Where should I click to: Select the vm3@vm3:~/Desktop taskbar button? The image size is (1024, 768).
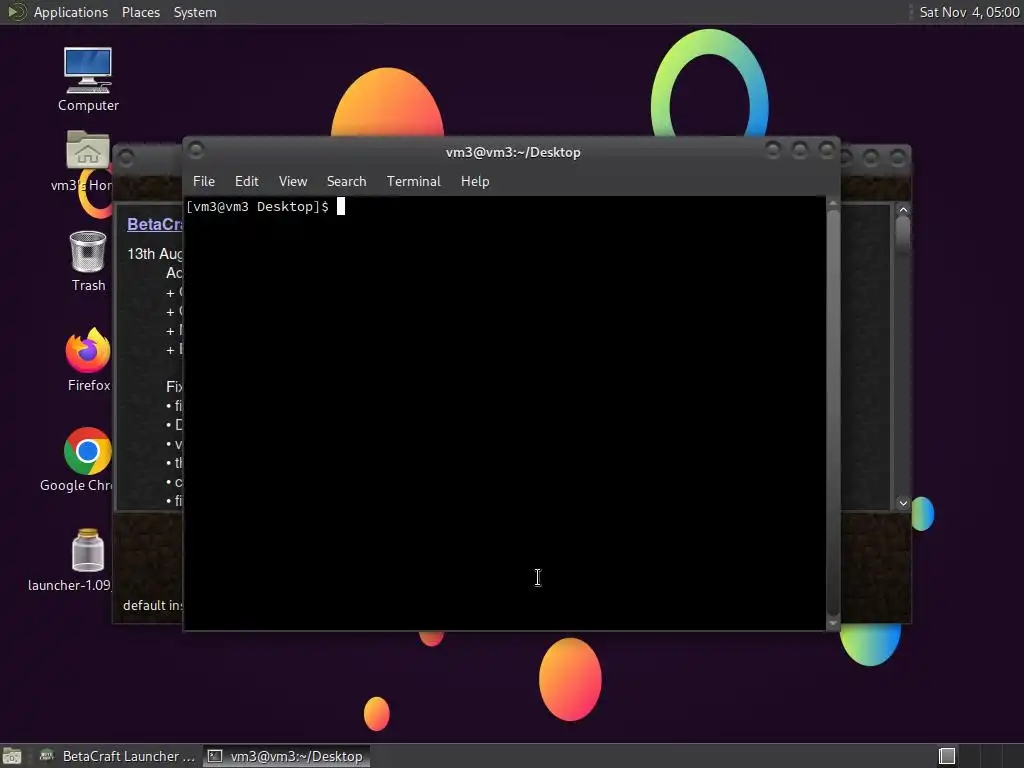click(286, 756)
